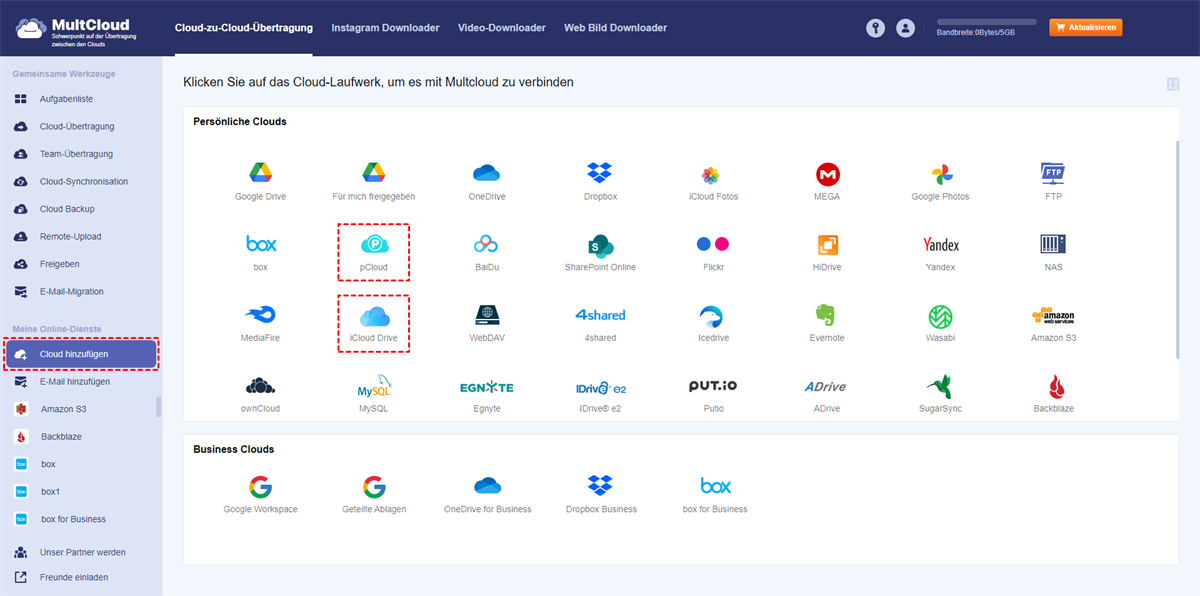Click the pCloud icon
This screenshot has width=1200, height=596.
point(374,244)
